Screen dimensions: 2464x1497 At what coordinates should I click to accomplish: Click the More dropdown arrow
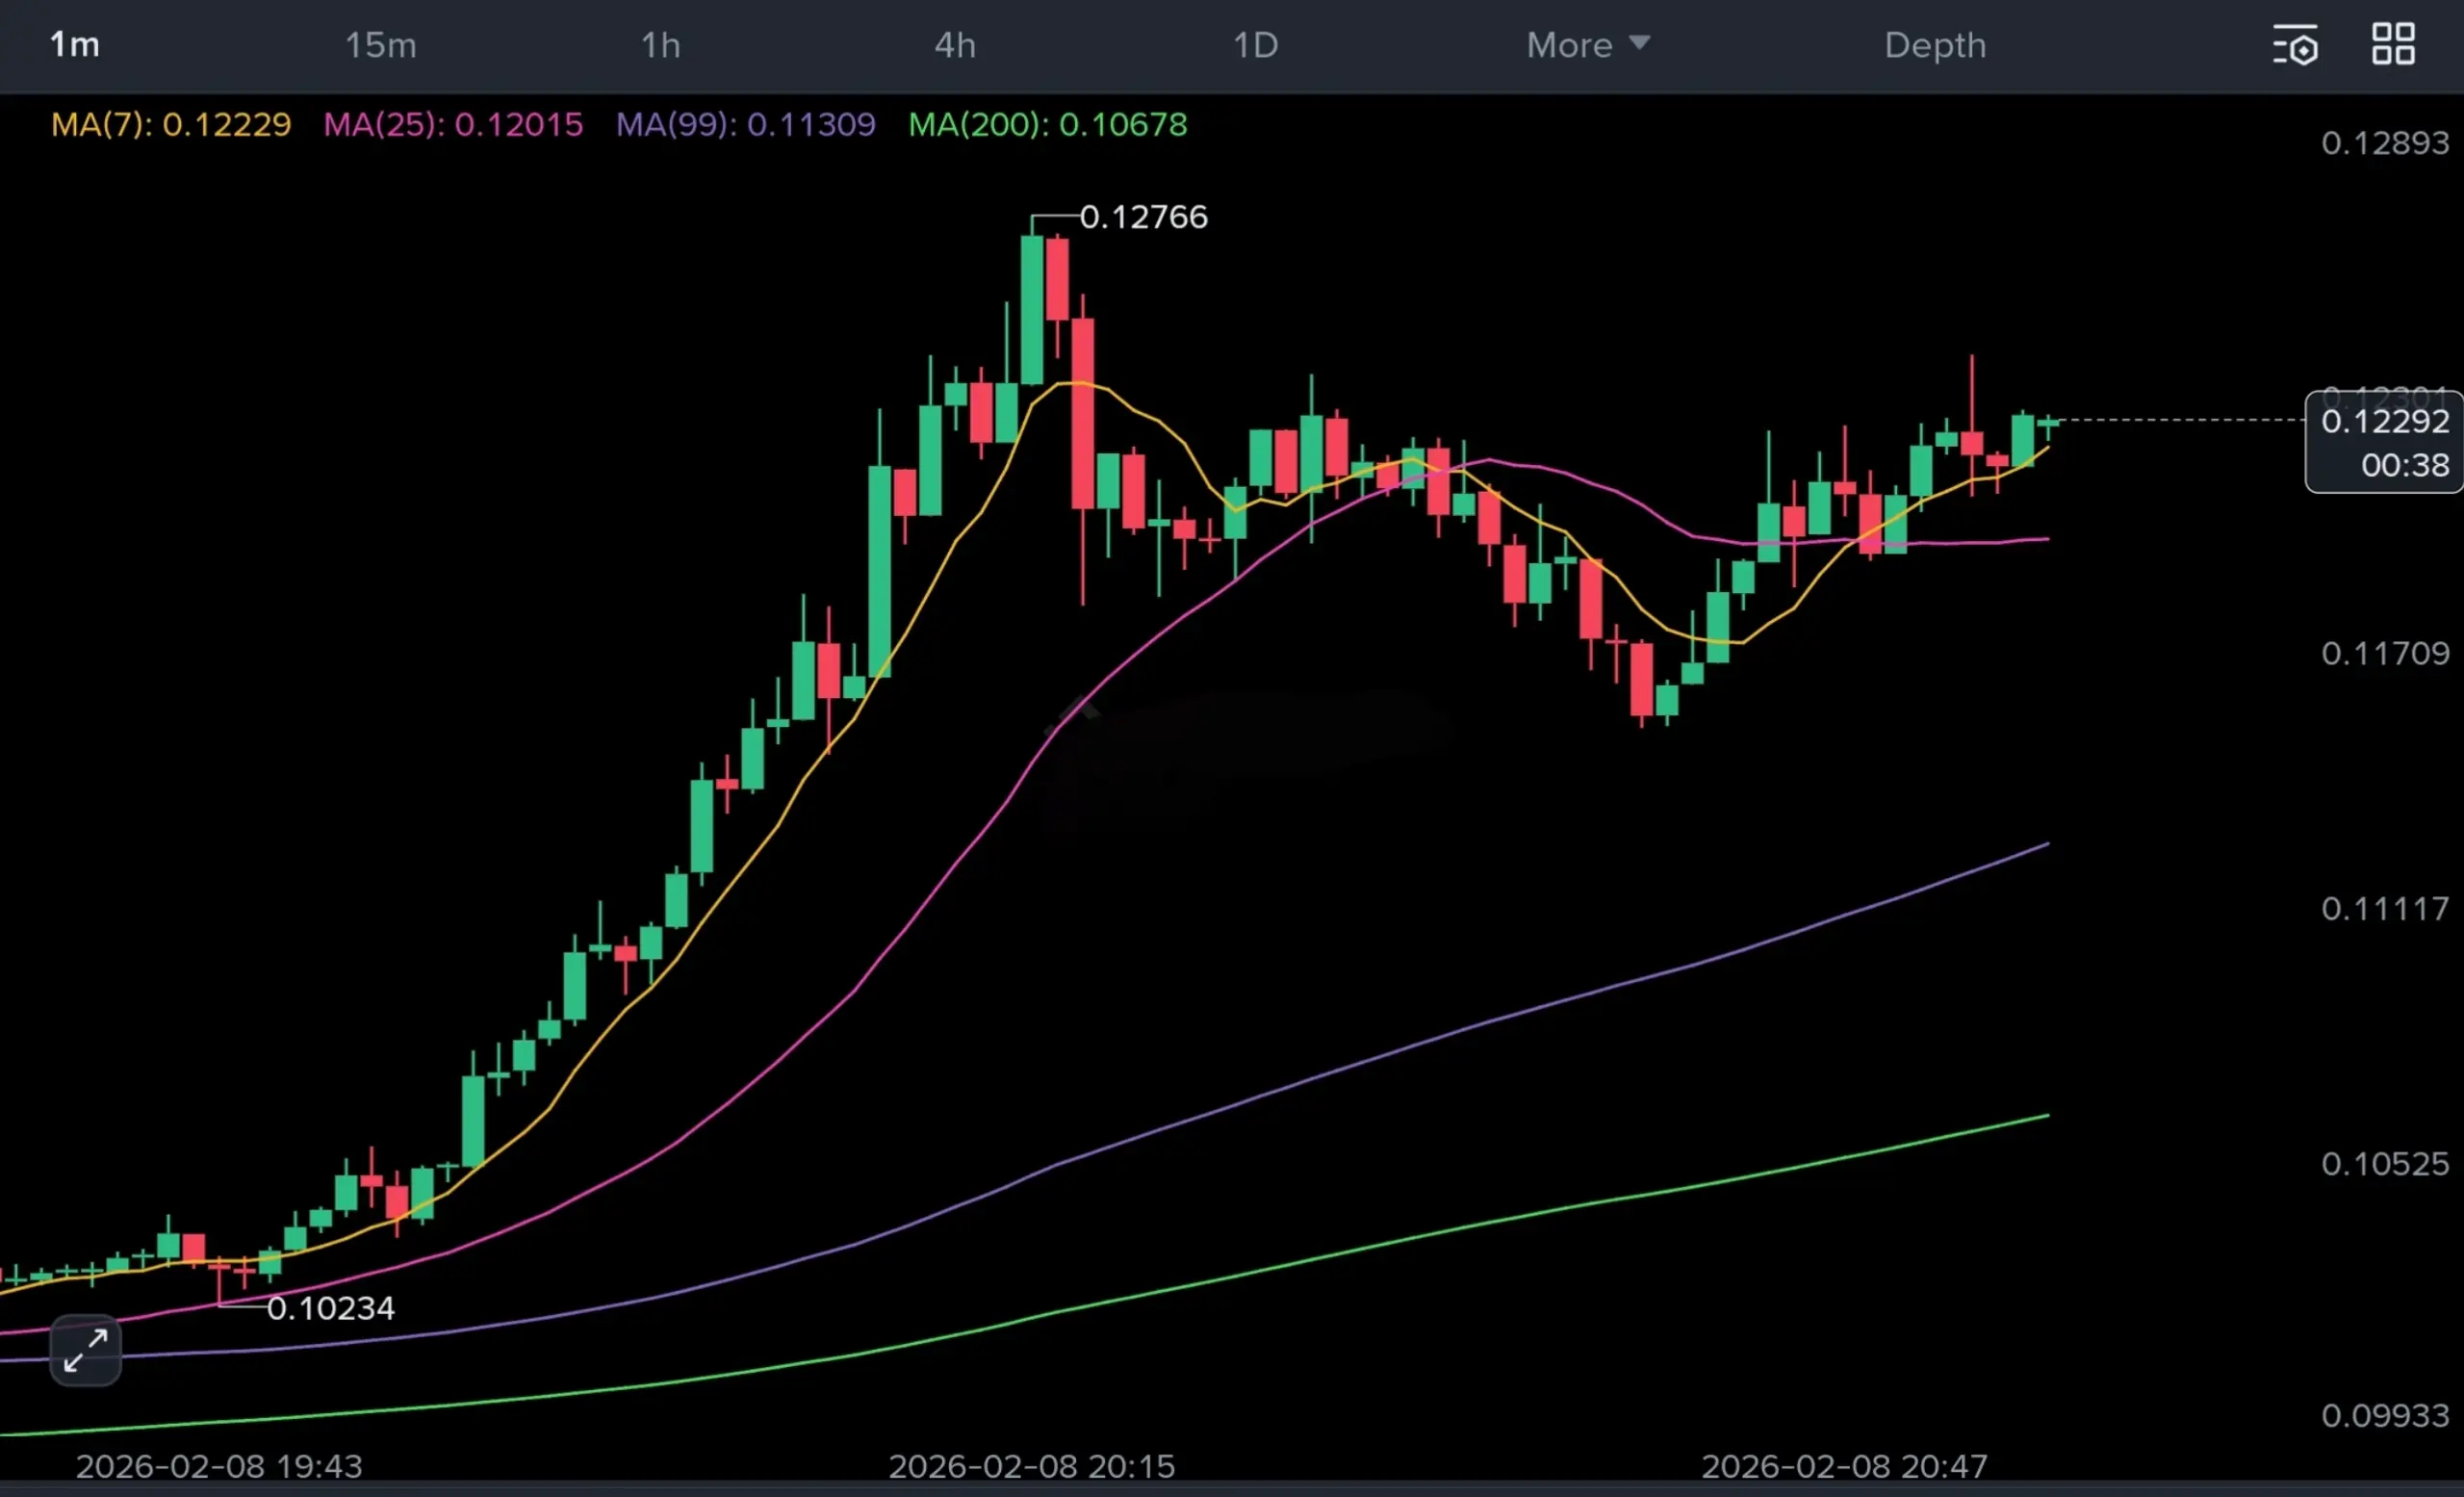(x=1640, y=43)
